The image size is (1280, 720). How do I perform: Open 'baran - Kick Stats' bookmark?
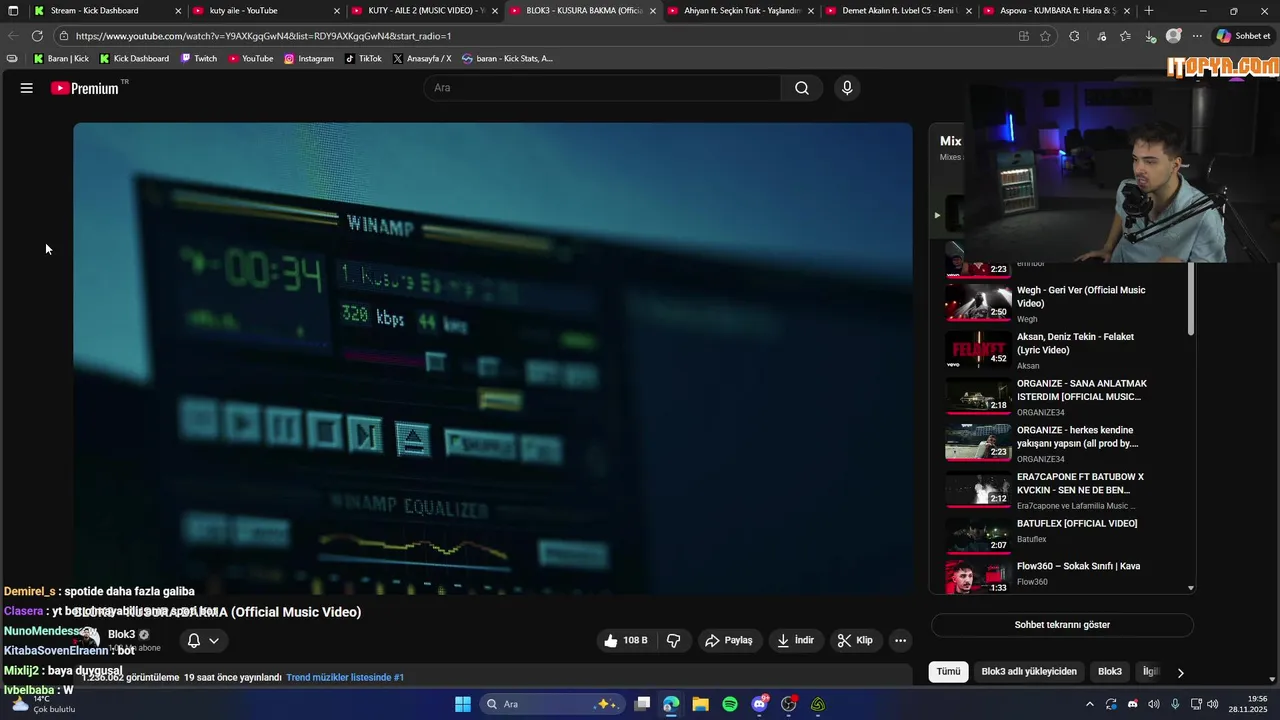[507, 59]
